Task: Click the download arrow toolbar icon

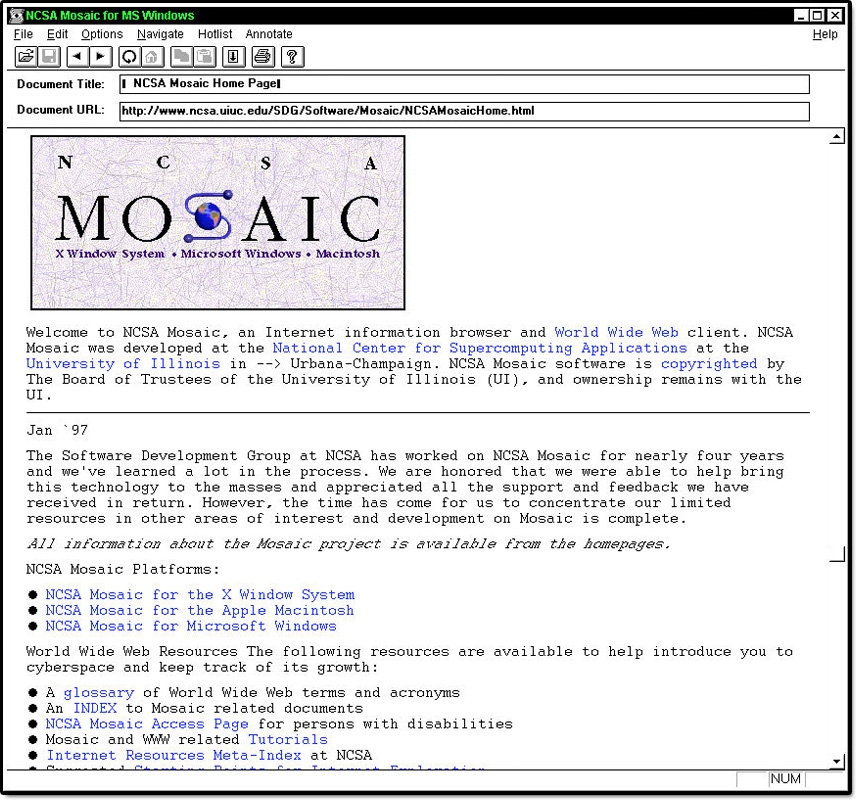Action: coord(232,57)
